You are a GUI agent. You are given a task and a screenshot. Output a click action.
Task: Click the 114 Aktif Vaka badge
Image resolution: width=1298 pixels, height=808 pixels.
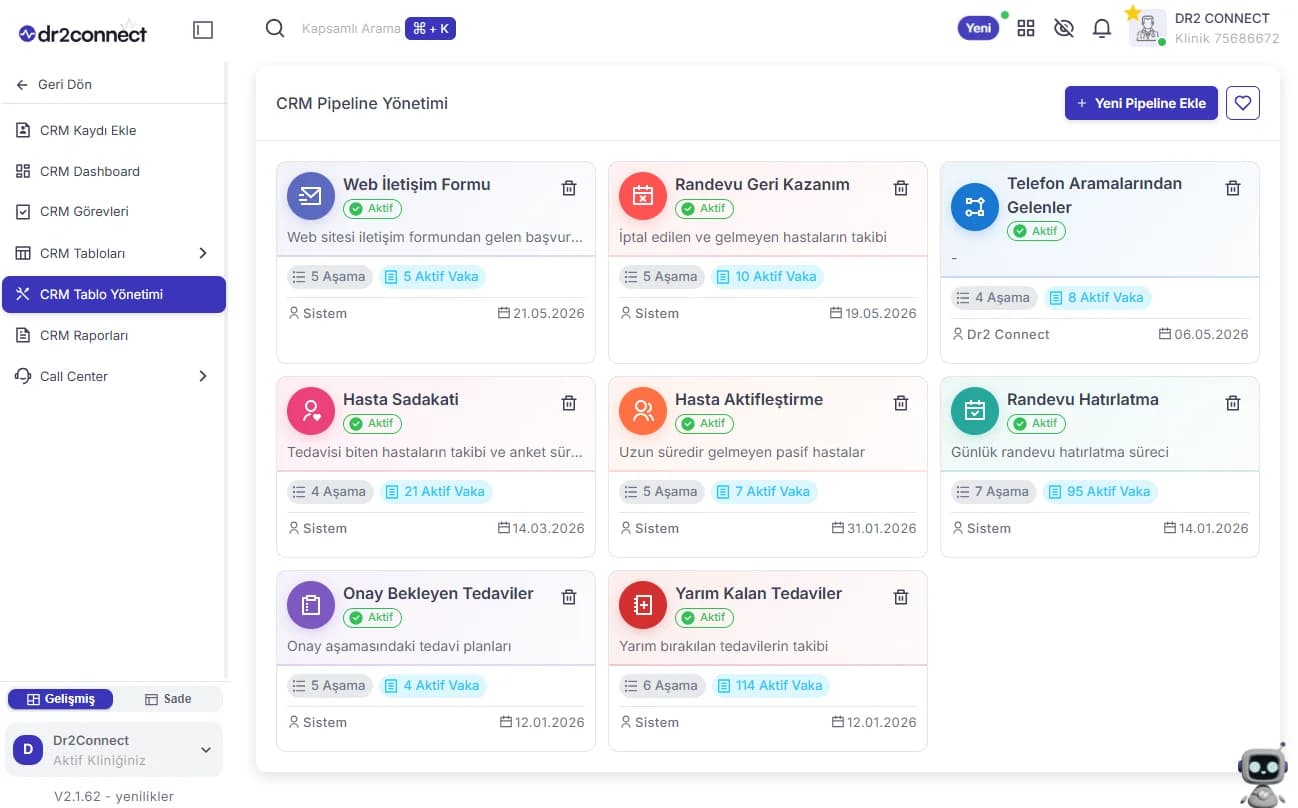pos(769,686)
